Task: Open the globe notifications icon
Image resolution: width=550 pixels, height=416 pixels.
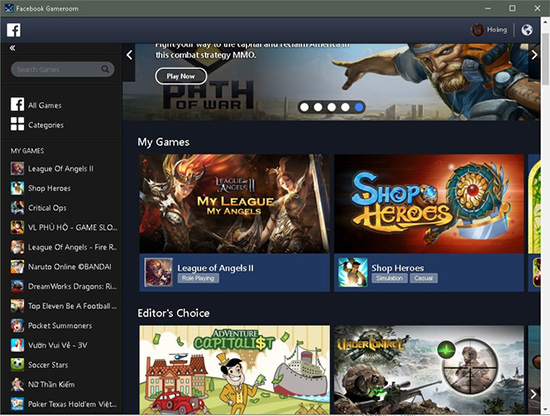Action: [526, 30]
